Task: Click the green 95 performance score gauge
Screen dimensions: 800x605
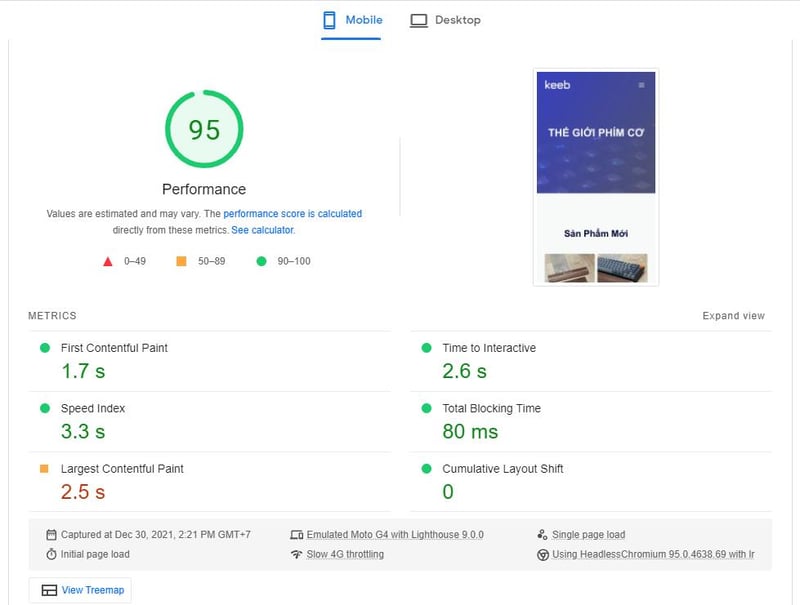Action: pos(204,130)
